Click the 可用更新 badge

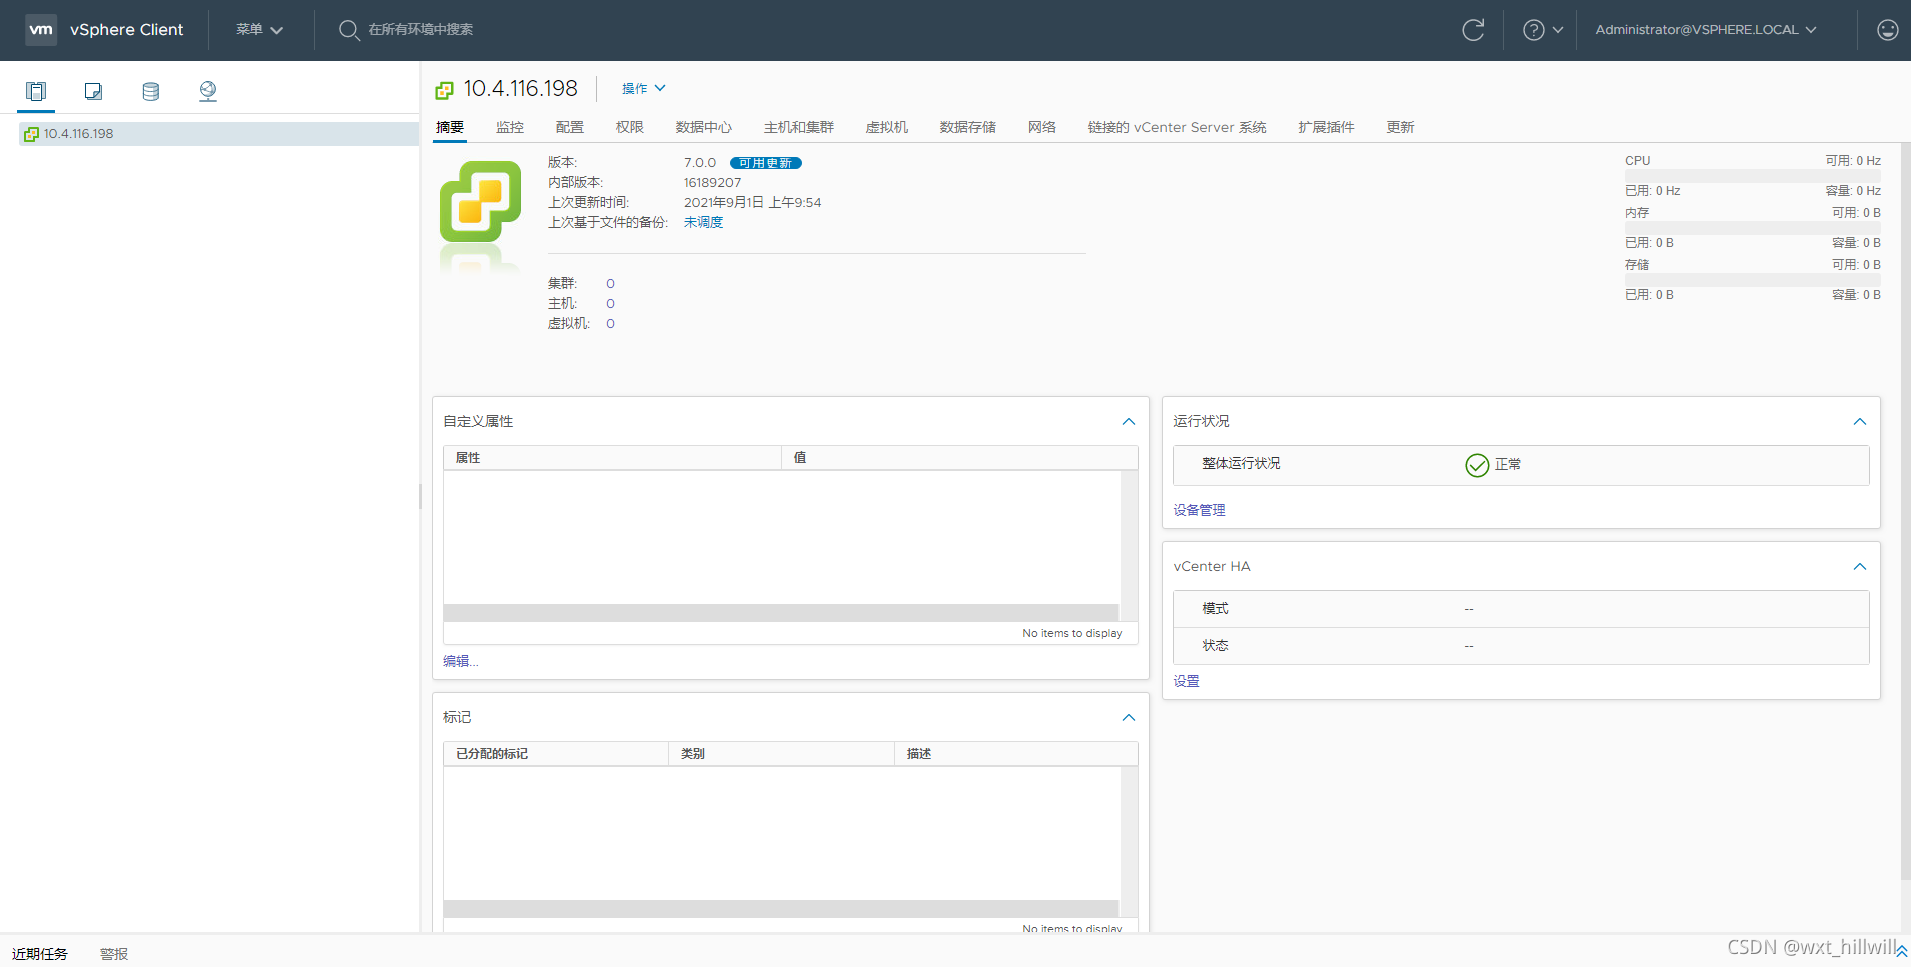click(x=766, y=163)
